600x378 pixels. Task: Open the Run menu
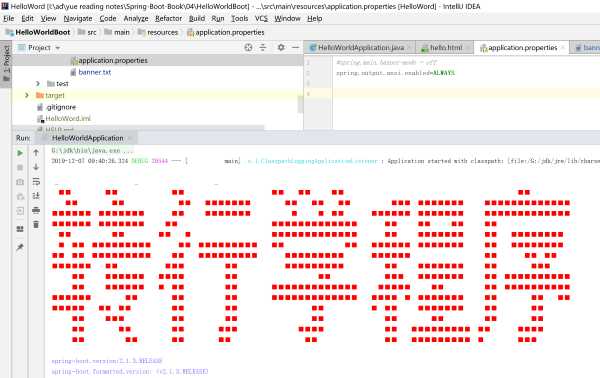218,18
